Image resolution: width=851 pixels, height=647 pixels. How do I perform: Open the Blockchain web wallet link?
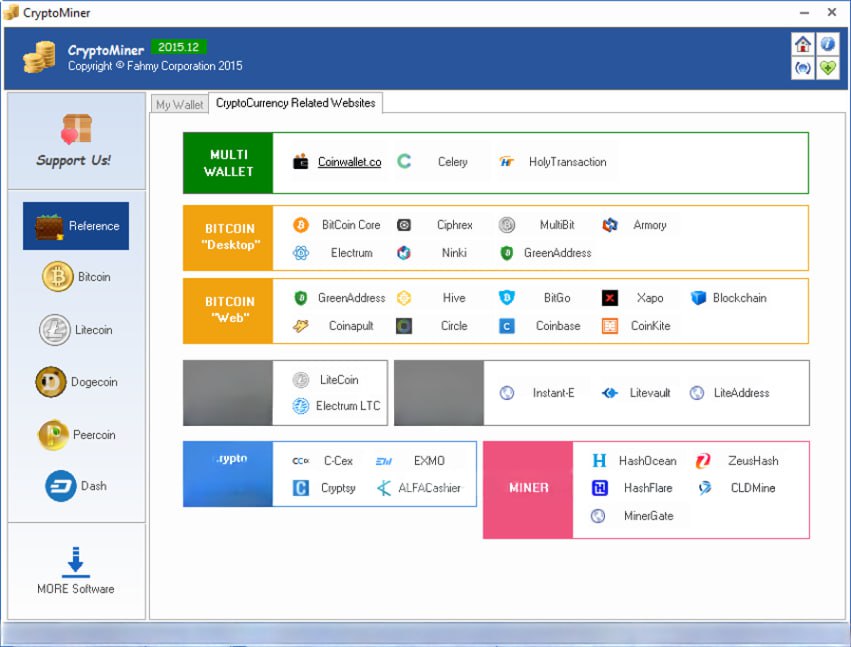click(x=739, y=298)
